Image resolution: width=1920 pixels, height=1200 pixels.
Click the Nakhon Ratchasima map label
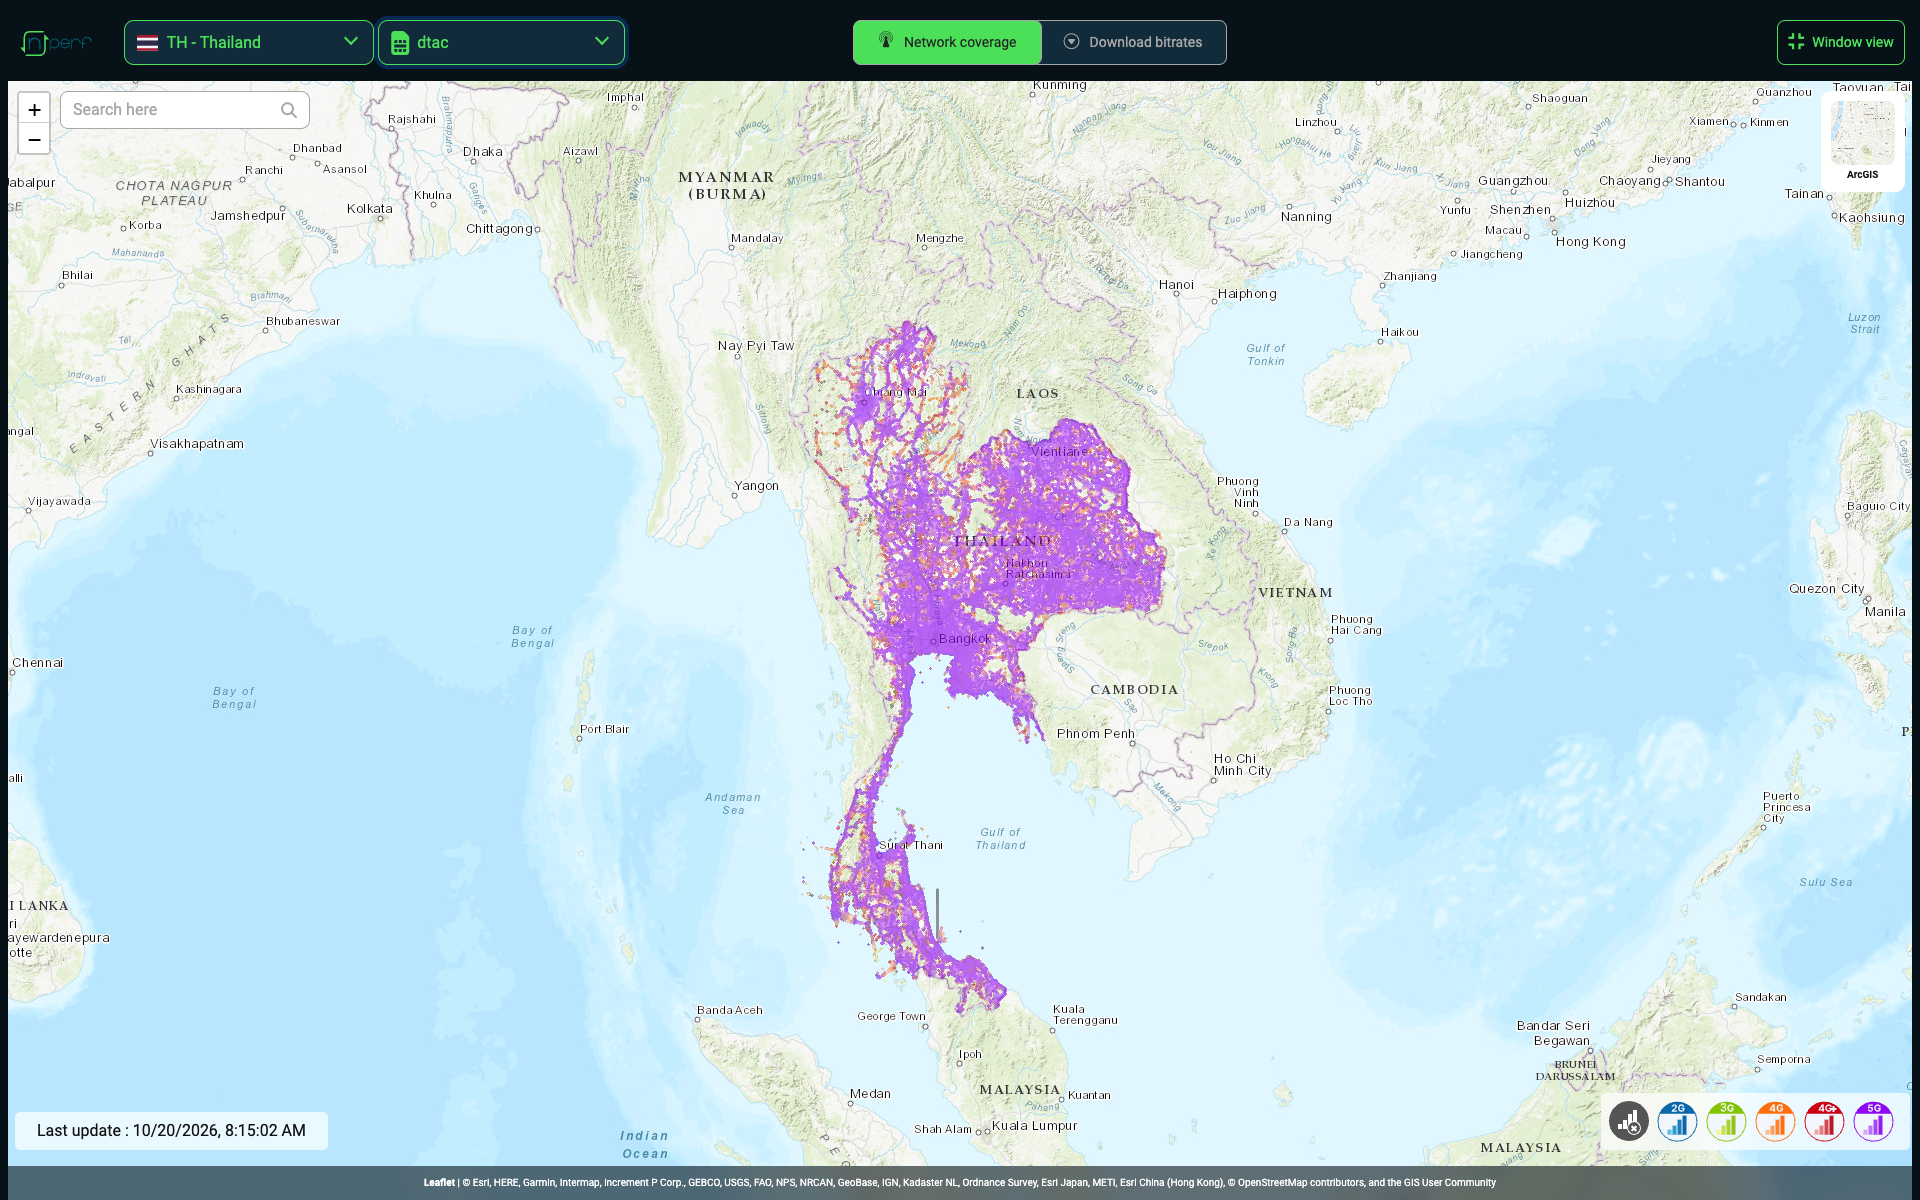point(1038,569)
